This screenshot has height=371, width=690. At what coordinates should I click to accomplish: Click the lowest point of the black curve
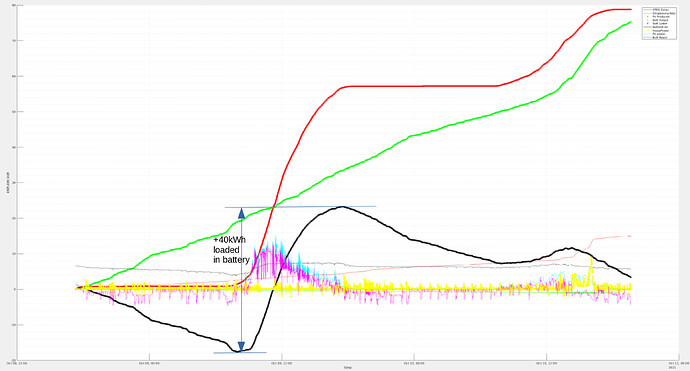click(x=238, y=351)
